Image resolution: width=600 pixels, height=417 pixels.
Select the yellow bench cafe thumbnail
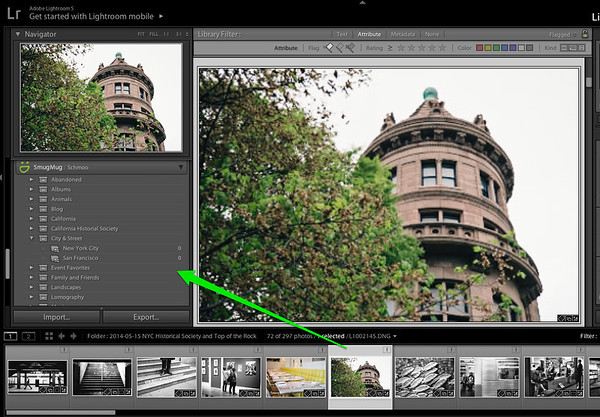(x=295, y=377)
